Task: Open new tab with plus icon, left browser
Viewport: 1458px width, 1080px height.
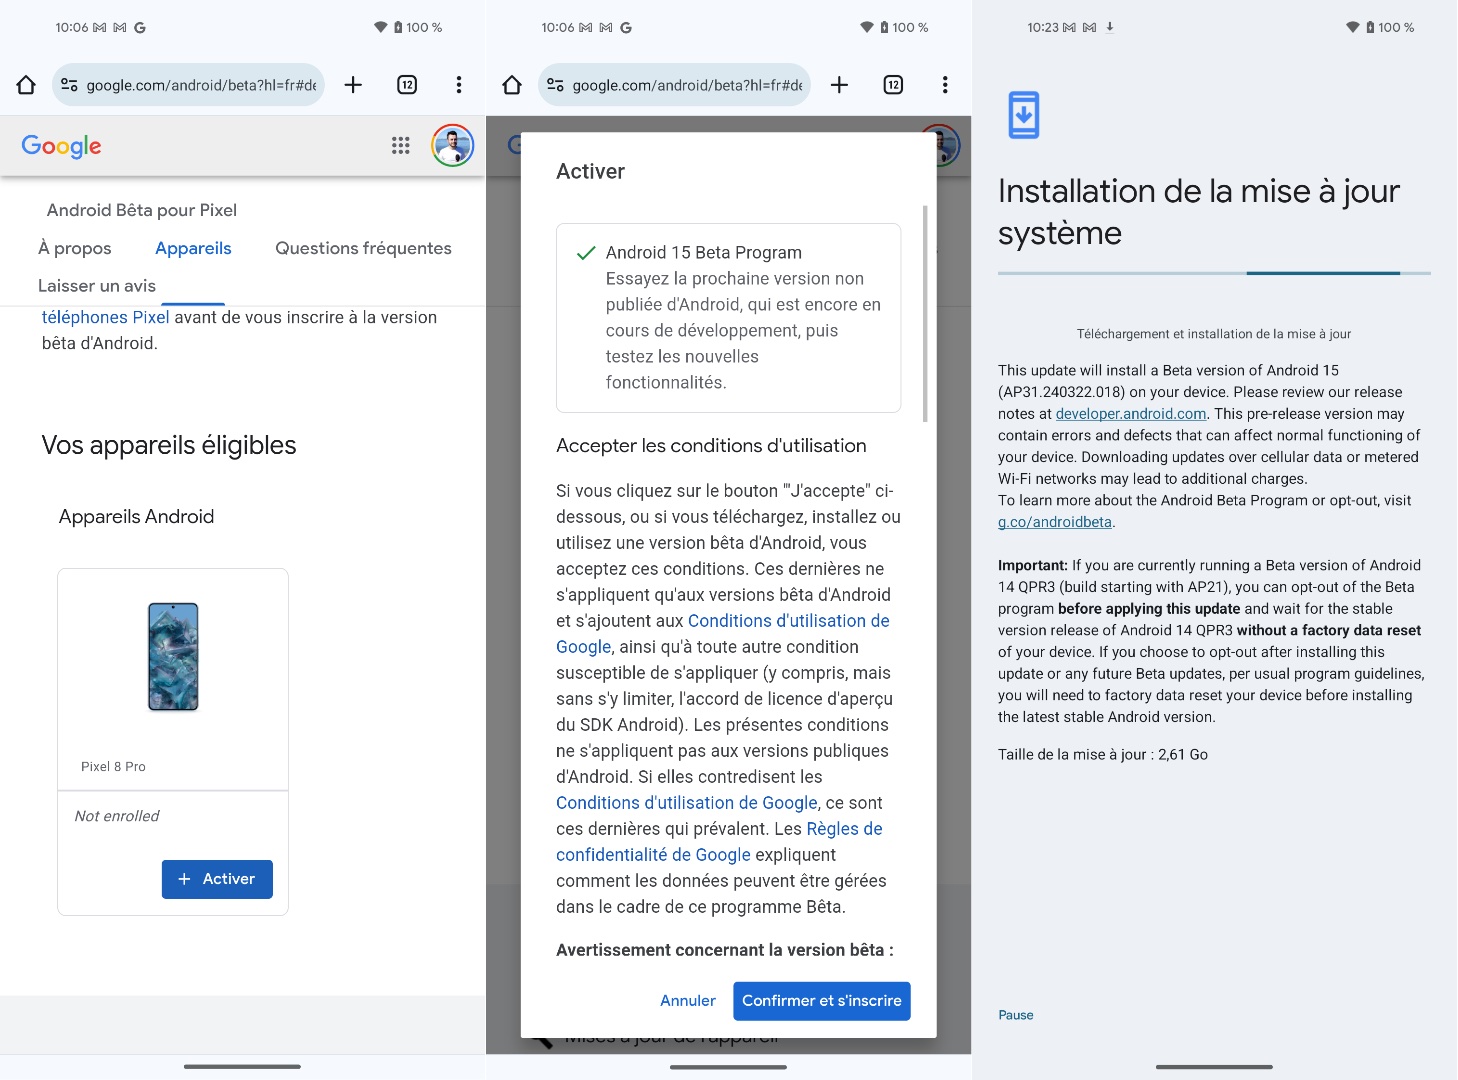Action: pos(353,85)
